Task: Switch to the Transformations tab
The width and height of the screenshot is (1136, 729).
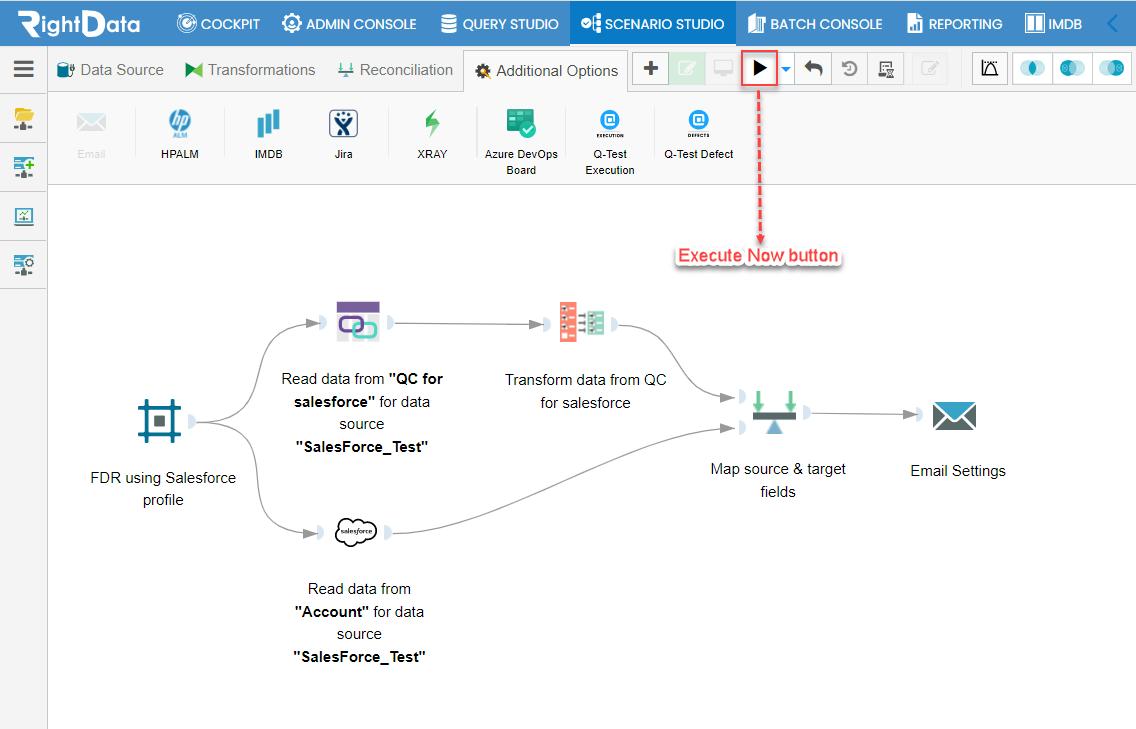Action: tap(250, 70)
